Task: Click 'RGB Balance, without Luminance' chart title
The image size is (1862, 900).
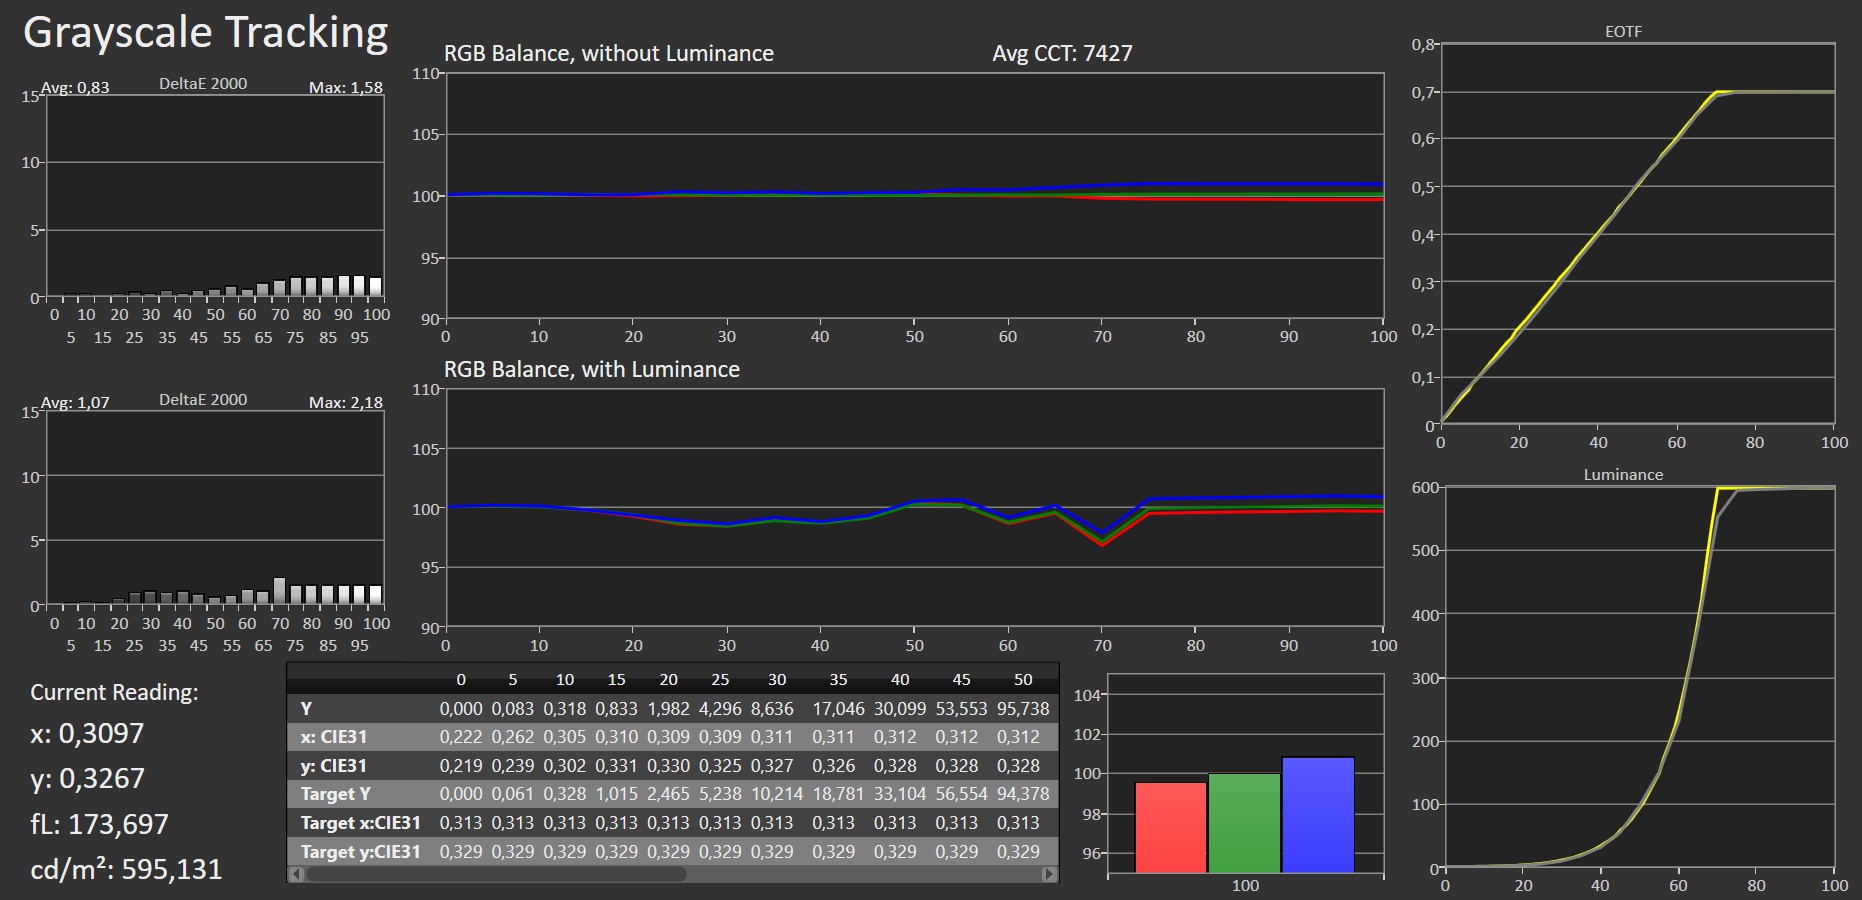Action: 608,54
